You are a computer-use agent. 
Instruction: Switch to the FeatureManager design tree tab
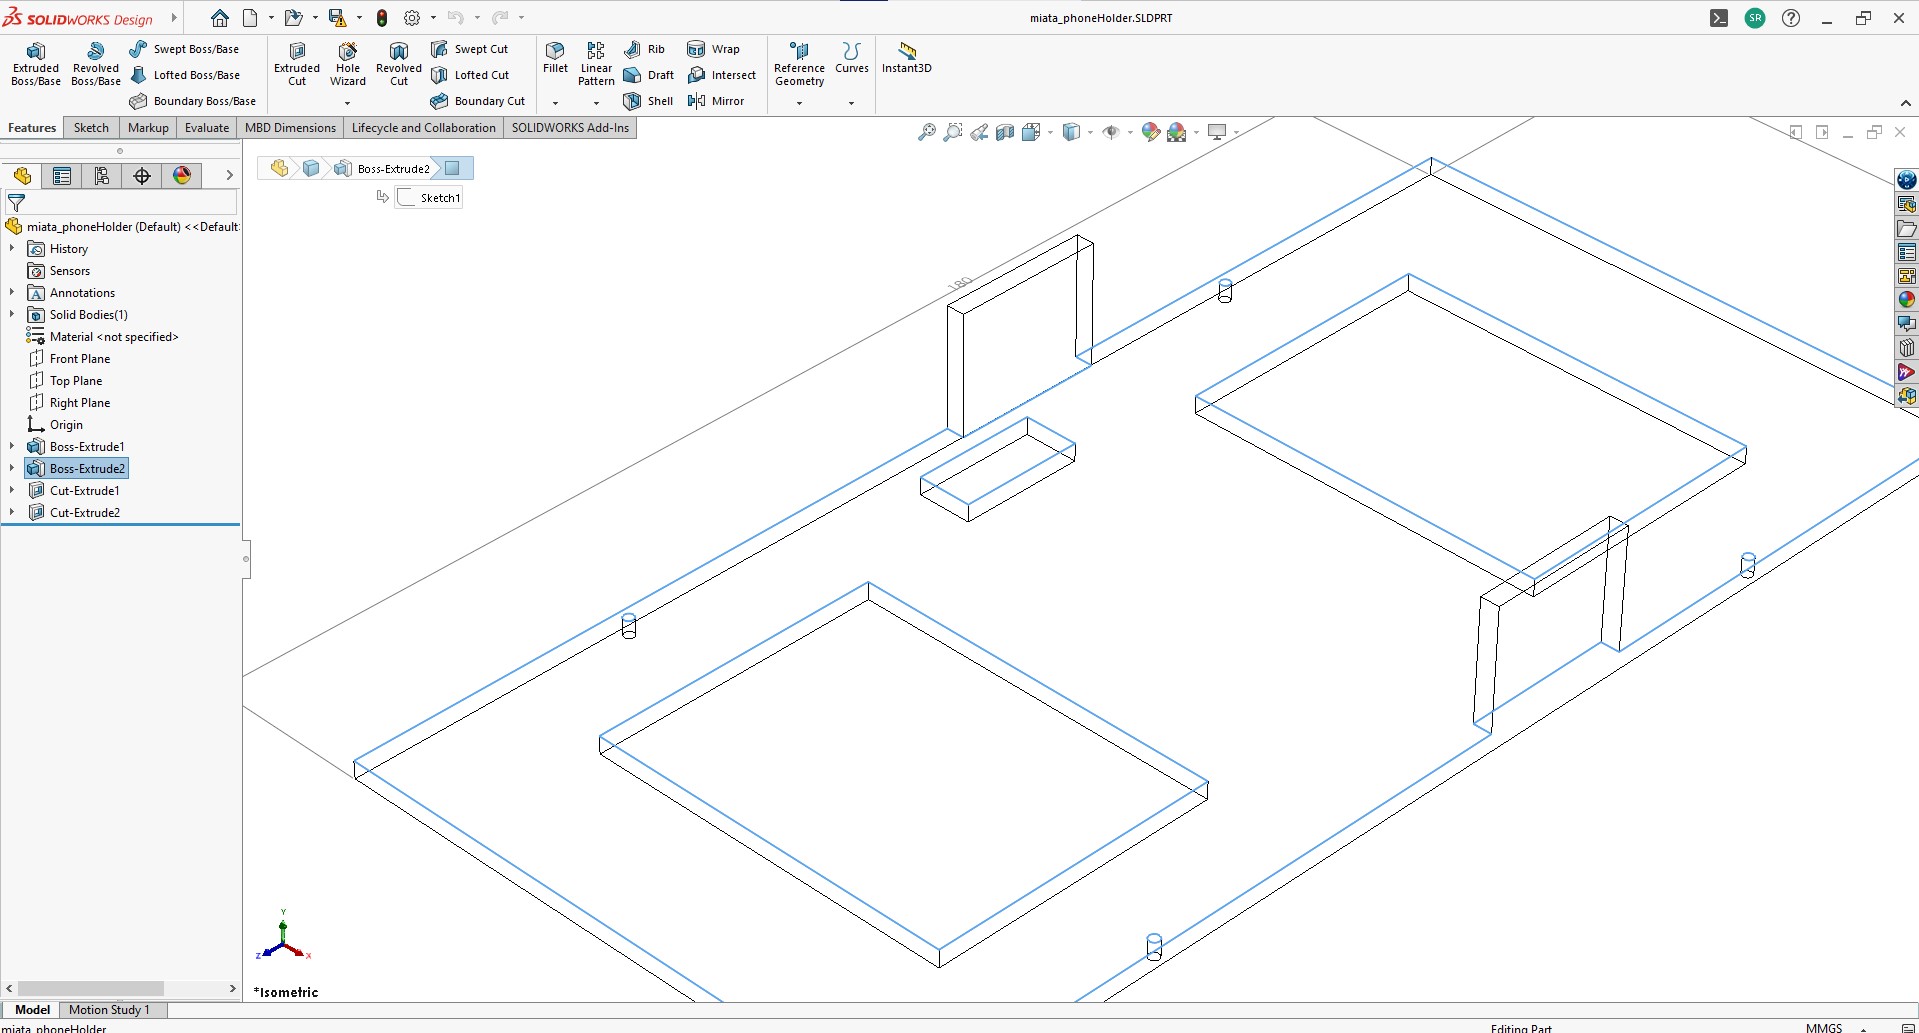(x=22, y=176)
